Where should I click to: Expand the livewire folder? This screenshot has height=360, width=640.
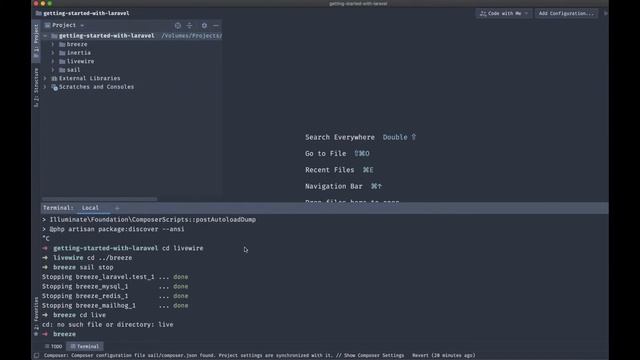coord(53,61)
